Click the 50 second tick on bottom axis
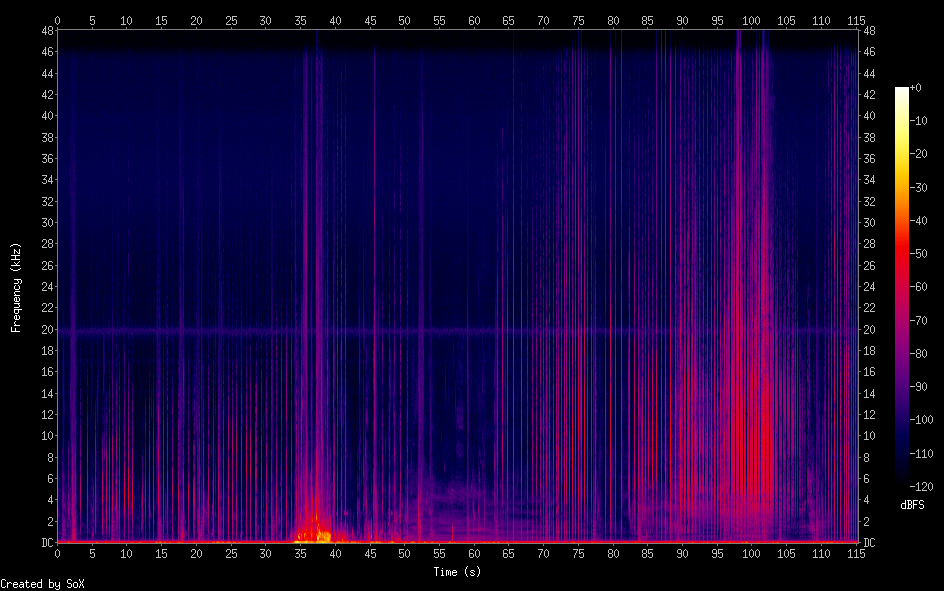The width and height of the screenshot is (944, 591). [404, 553]
